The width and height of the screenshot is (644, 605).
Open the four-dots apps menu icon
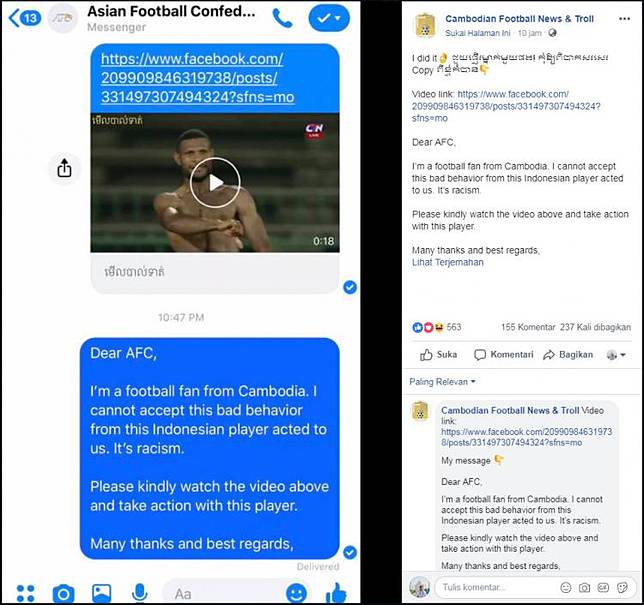pos(25,593)
